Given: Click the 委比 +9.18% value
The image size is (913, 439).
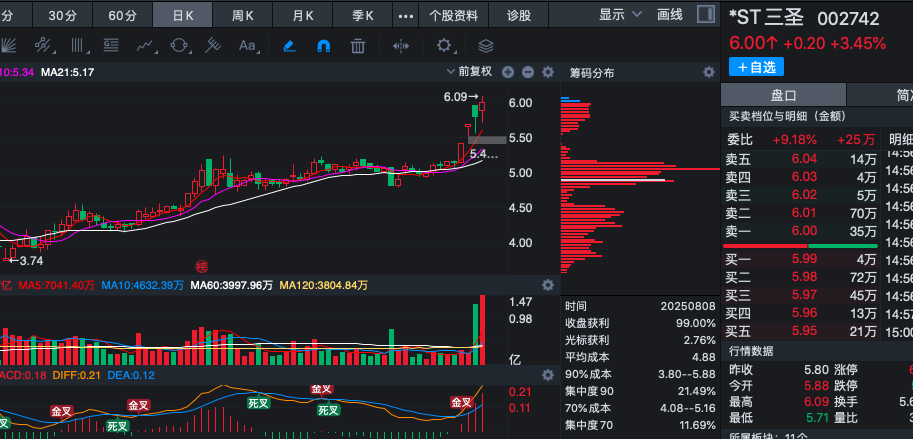Looking at the screenshot, I should [x=795, y=140].
